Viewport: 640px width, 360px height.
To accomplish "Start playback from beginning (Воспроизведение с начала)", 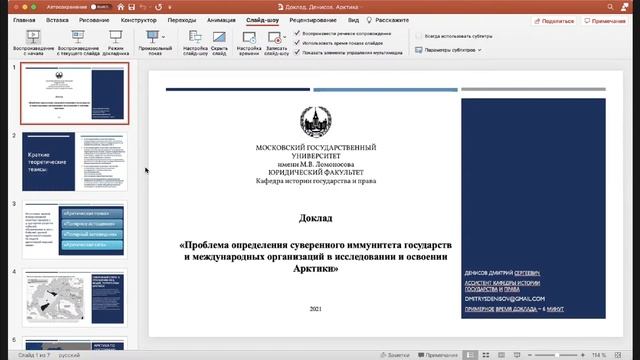I will click(x=33, y=42).
